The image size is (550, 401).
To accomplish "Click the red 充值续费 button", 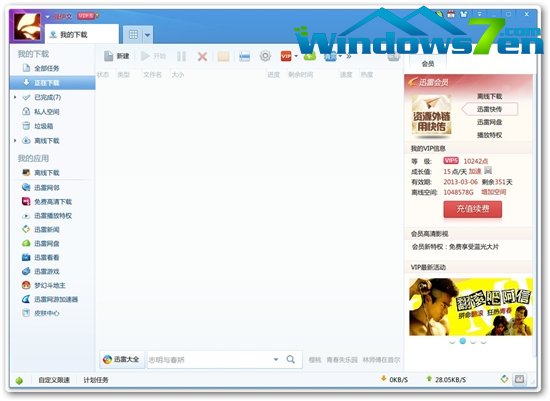I will coord(472,209).
